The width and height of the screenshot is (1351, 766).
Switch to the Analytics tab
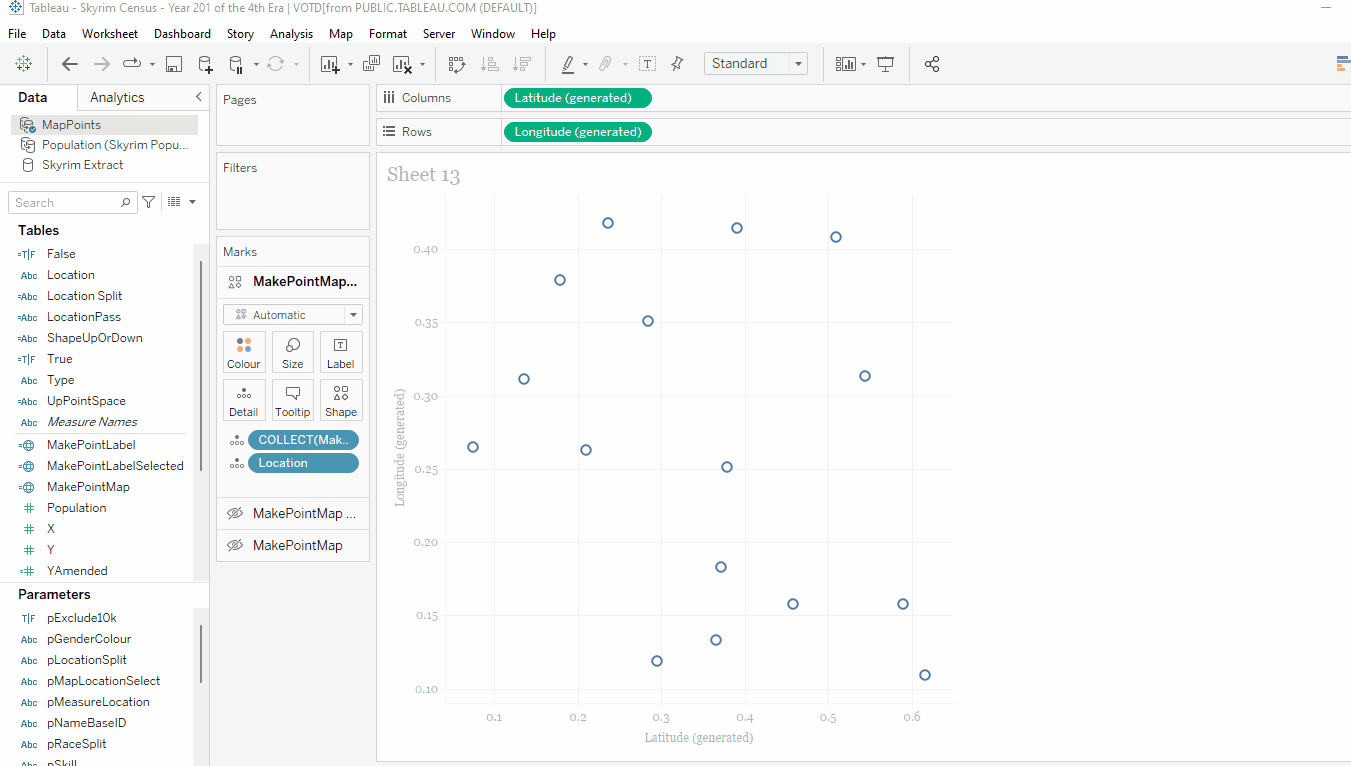point(117,97)
